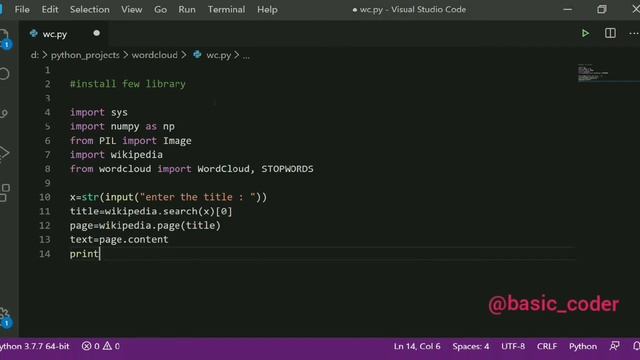Open the editor More Actions ellipsis
The height and width of the screenshot is (360, 640).
pyautogui.click(x=634, y=33)
